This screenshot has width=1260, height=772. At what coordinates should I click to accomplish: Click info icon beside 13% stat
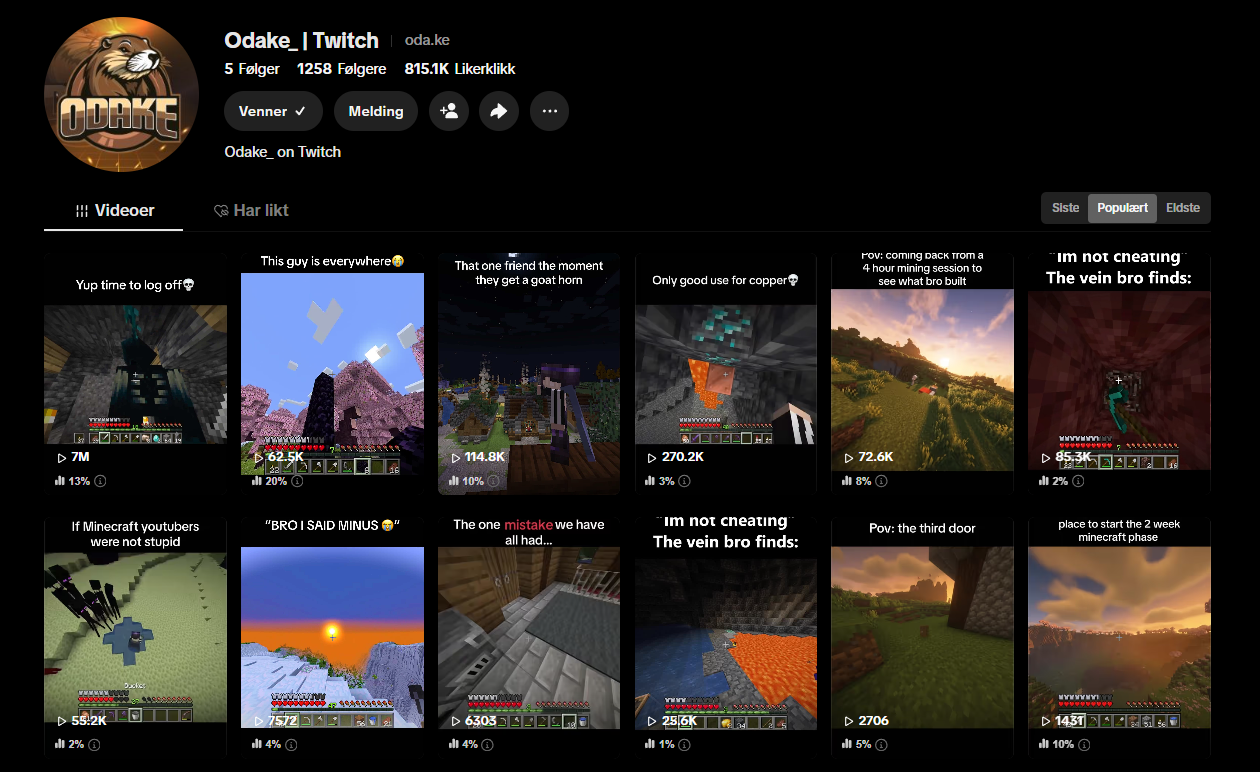pos(100,481)
